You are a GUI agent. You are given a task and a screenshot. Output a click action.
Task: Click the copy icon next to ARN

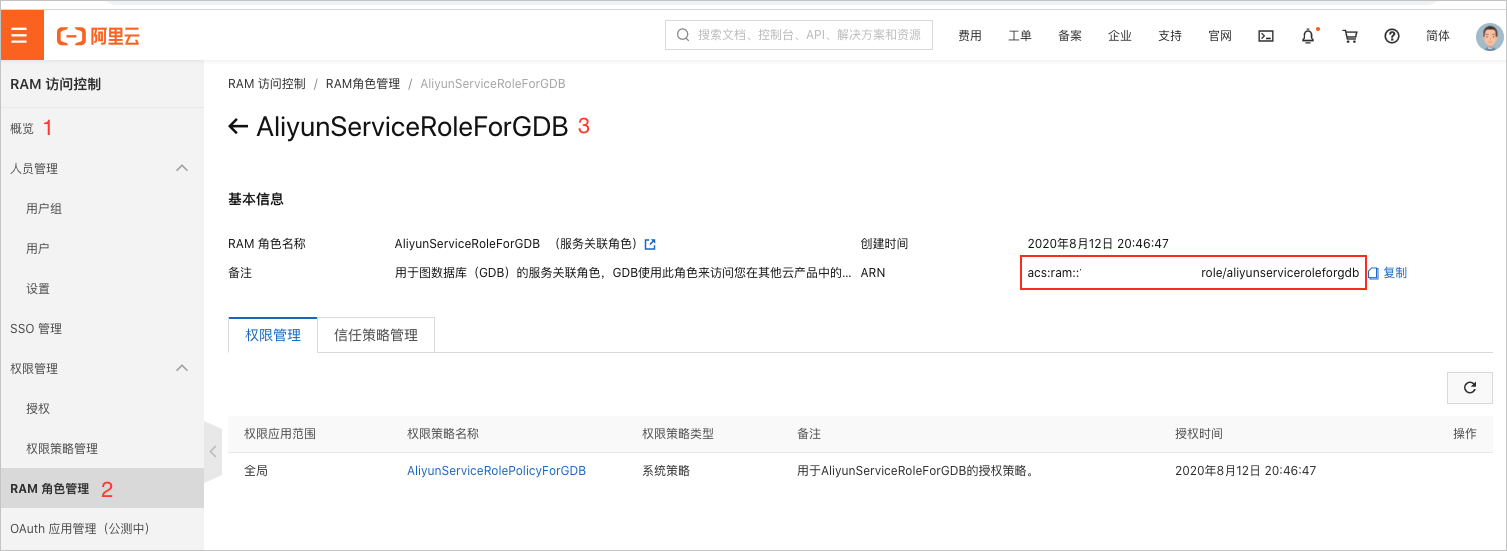click(x=1373, y=273)
